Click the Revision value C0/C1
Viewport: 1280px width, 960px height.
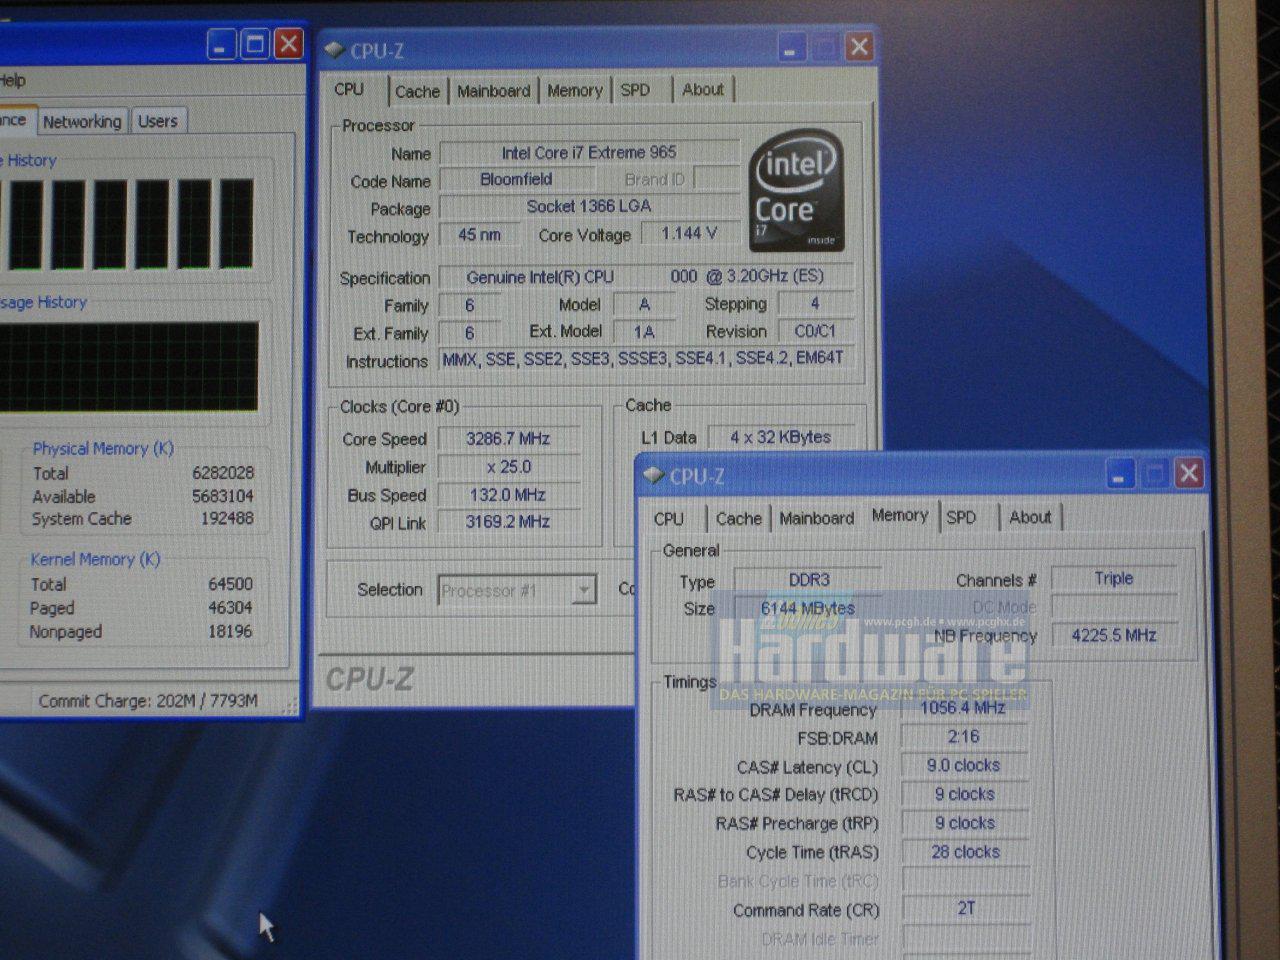coord(815,331)
